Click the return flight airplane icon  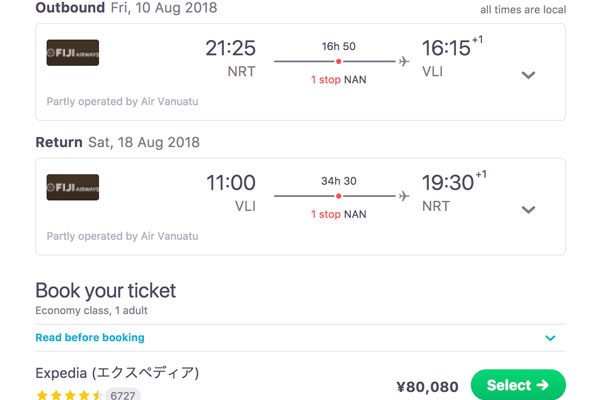coord(404,196)
